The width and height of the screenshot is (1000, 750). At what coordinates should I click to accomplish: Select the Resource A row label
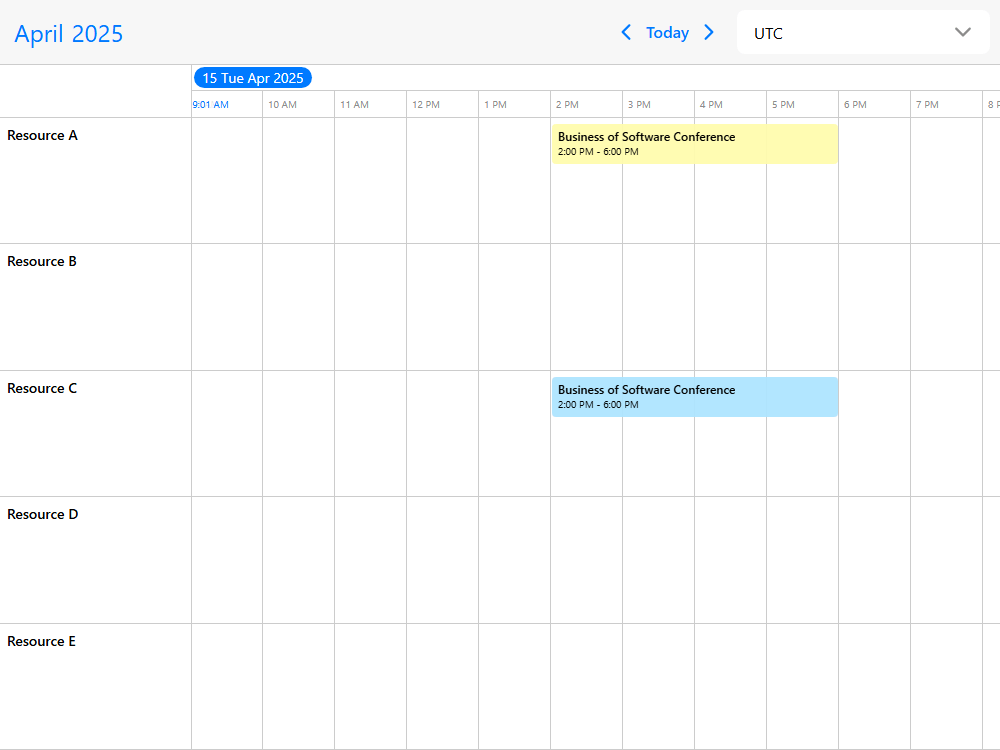[x=42, y=135]
